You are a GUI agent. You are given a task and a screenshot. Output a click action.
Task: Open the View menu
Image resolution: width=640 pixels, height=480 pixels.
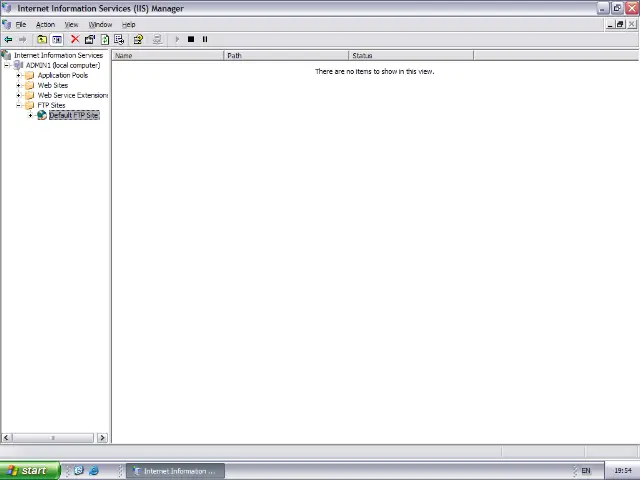click(71, 24)
